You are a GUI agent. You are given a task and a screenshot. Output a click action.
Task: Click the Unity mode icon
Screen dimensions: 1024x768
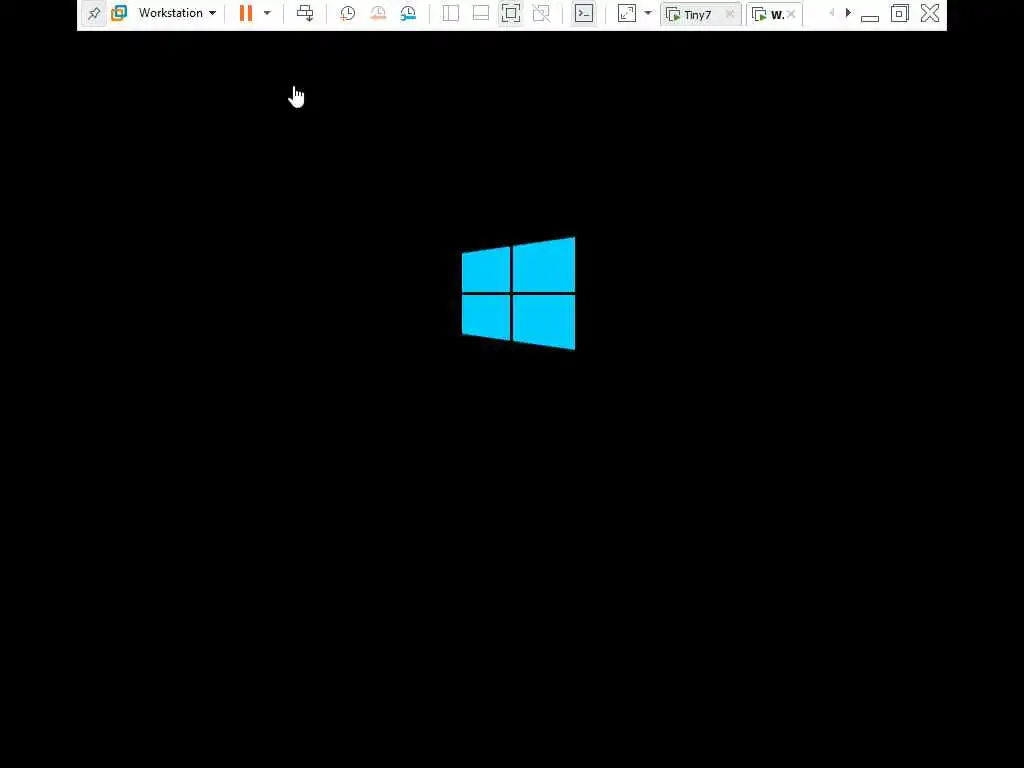[x=541, y=13]
